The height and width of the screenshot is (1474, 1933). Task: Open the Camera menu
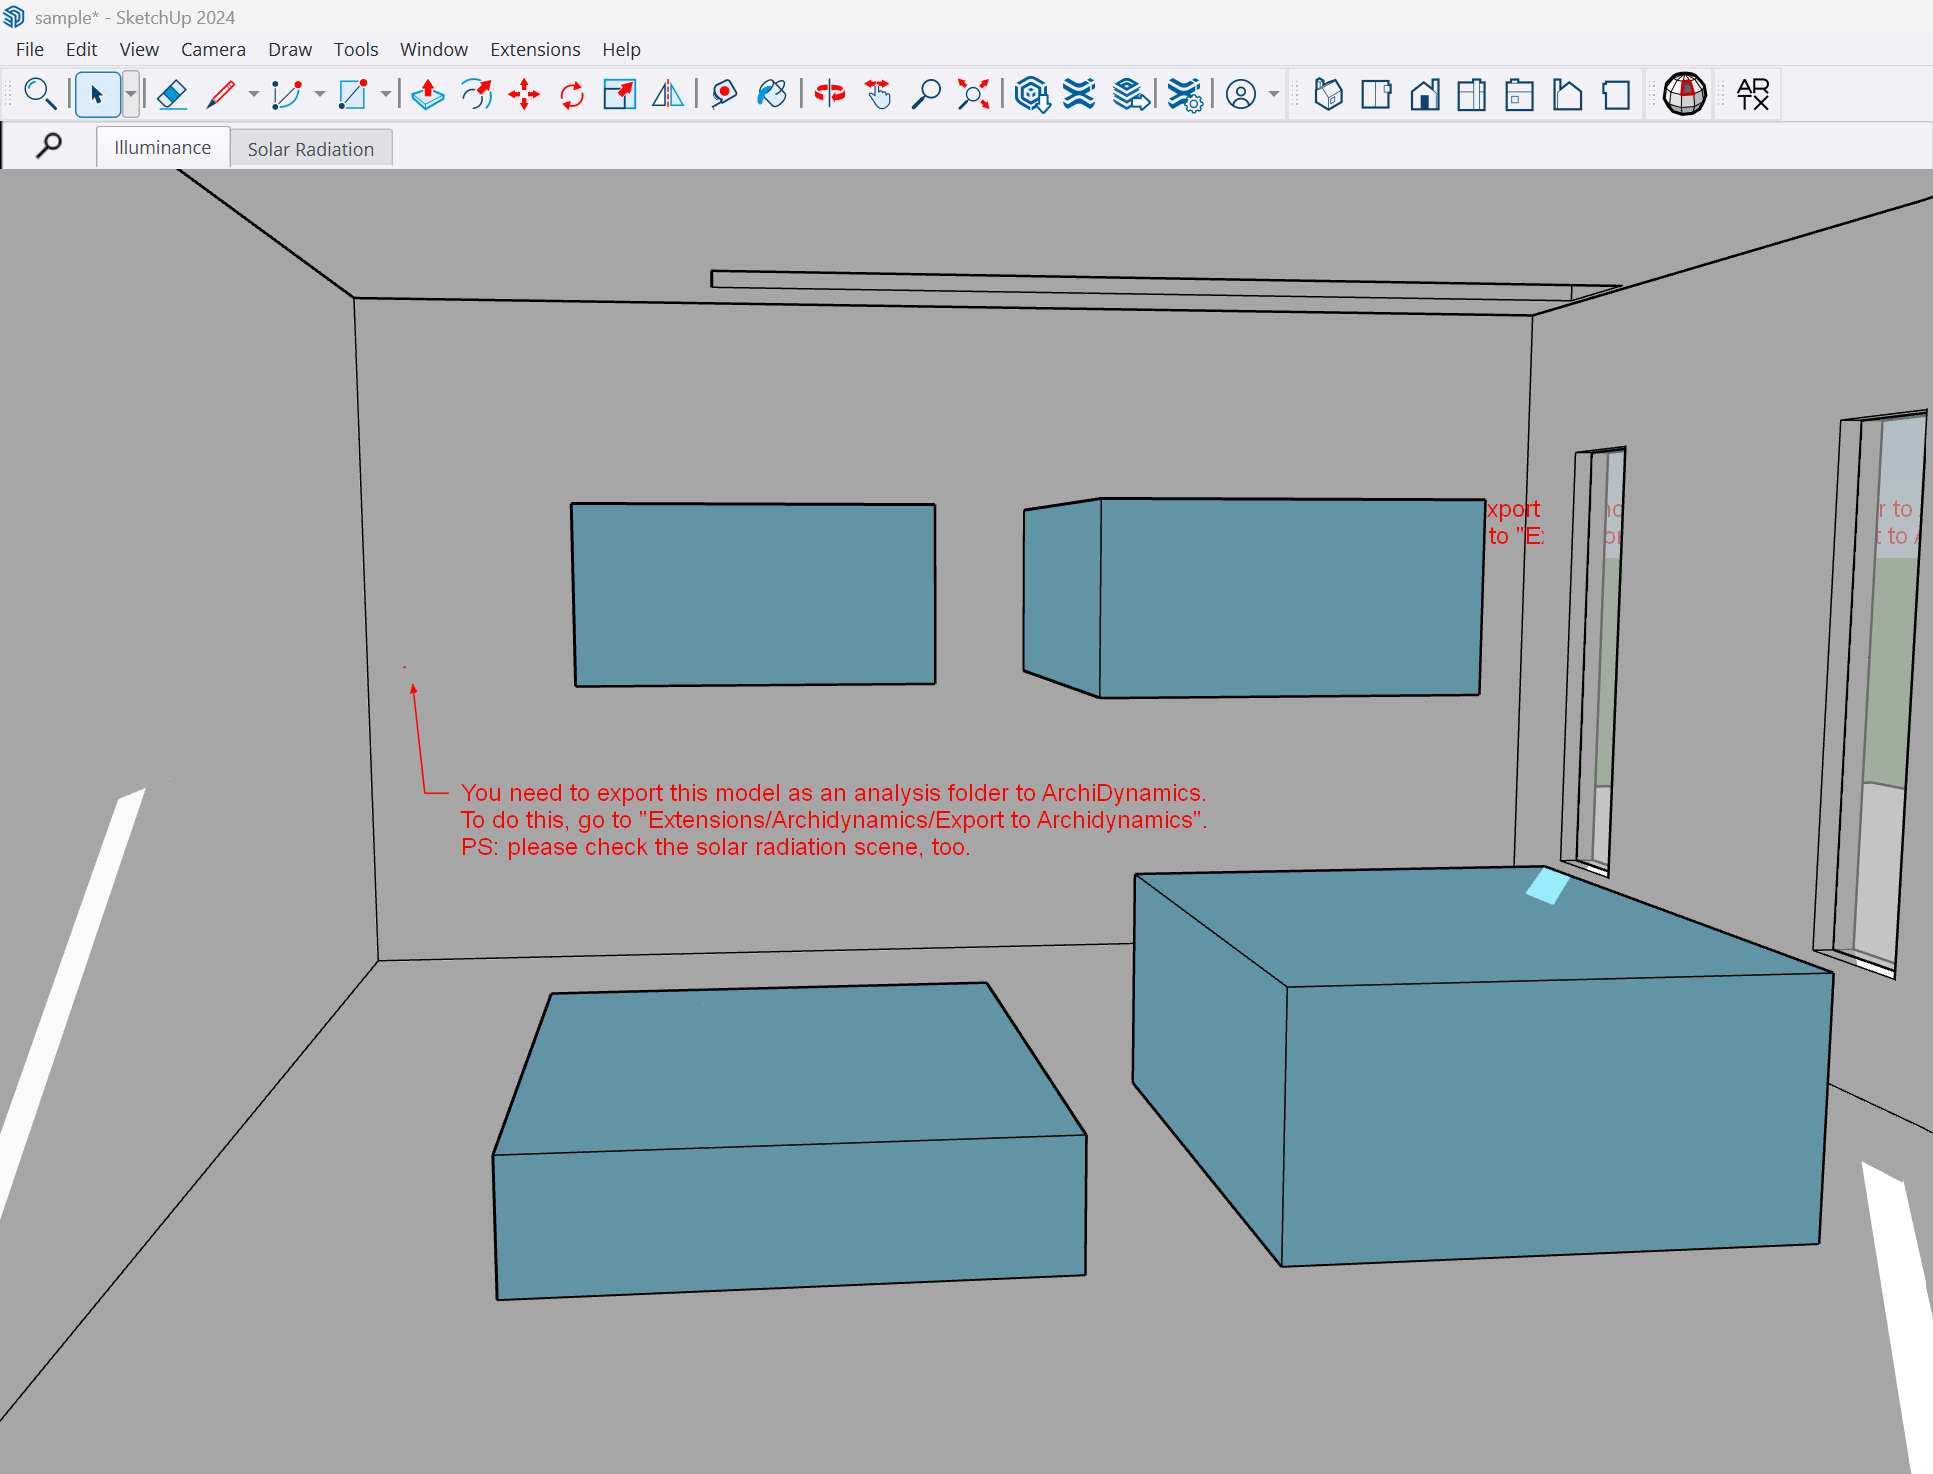(213, 49)
